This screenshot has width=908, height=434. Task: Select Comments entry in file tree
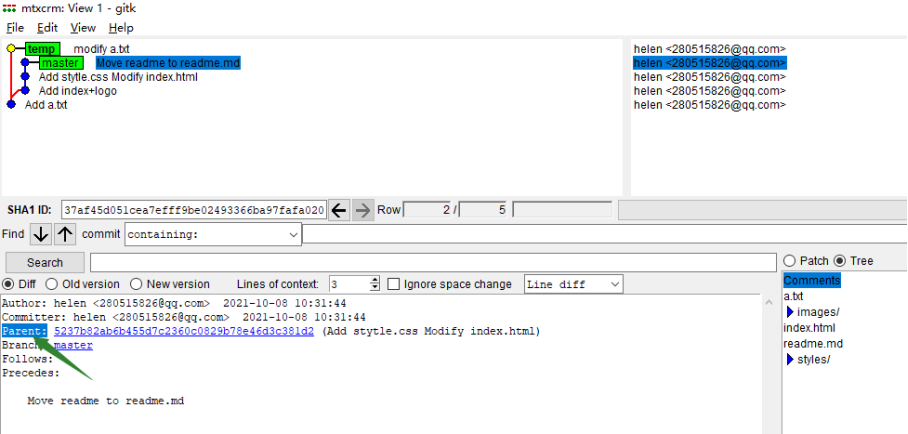812,280
